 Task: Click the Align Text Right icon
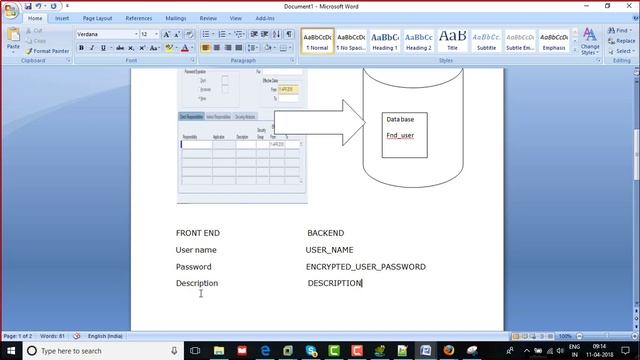click(228, 48)
